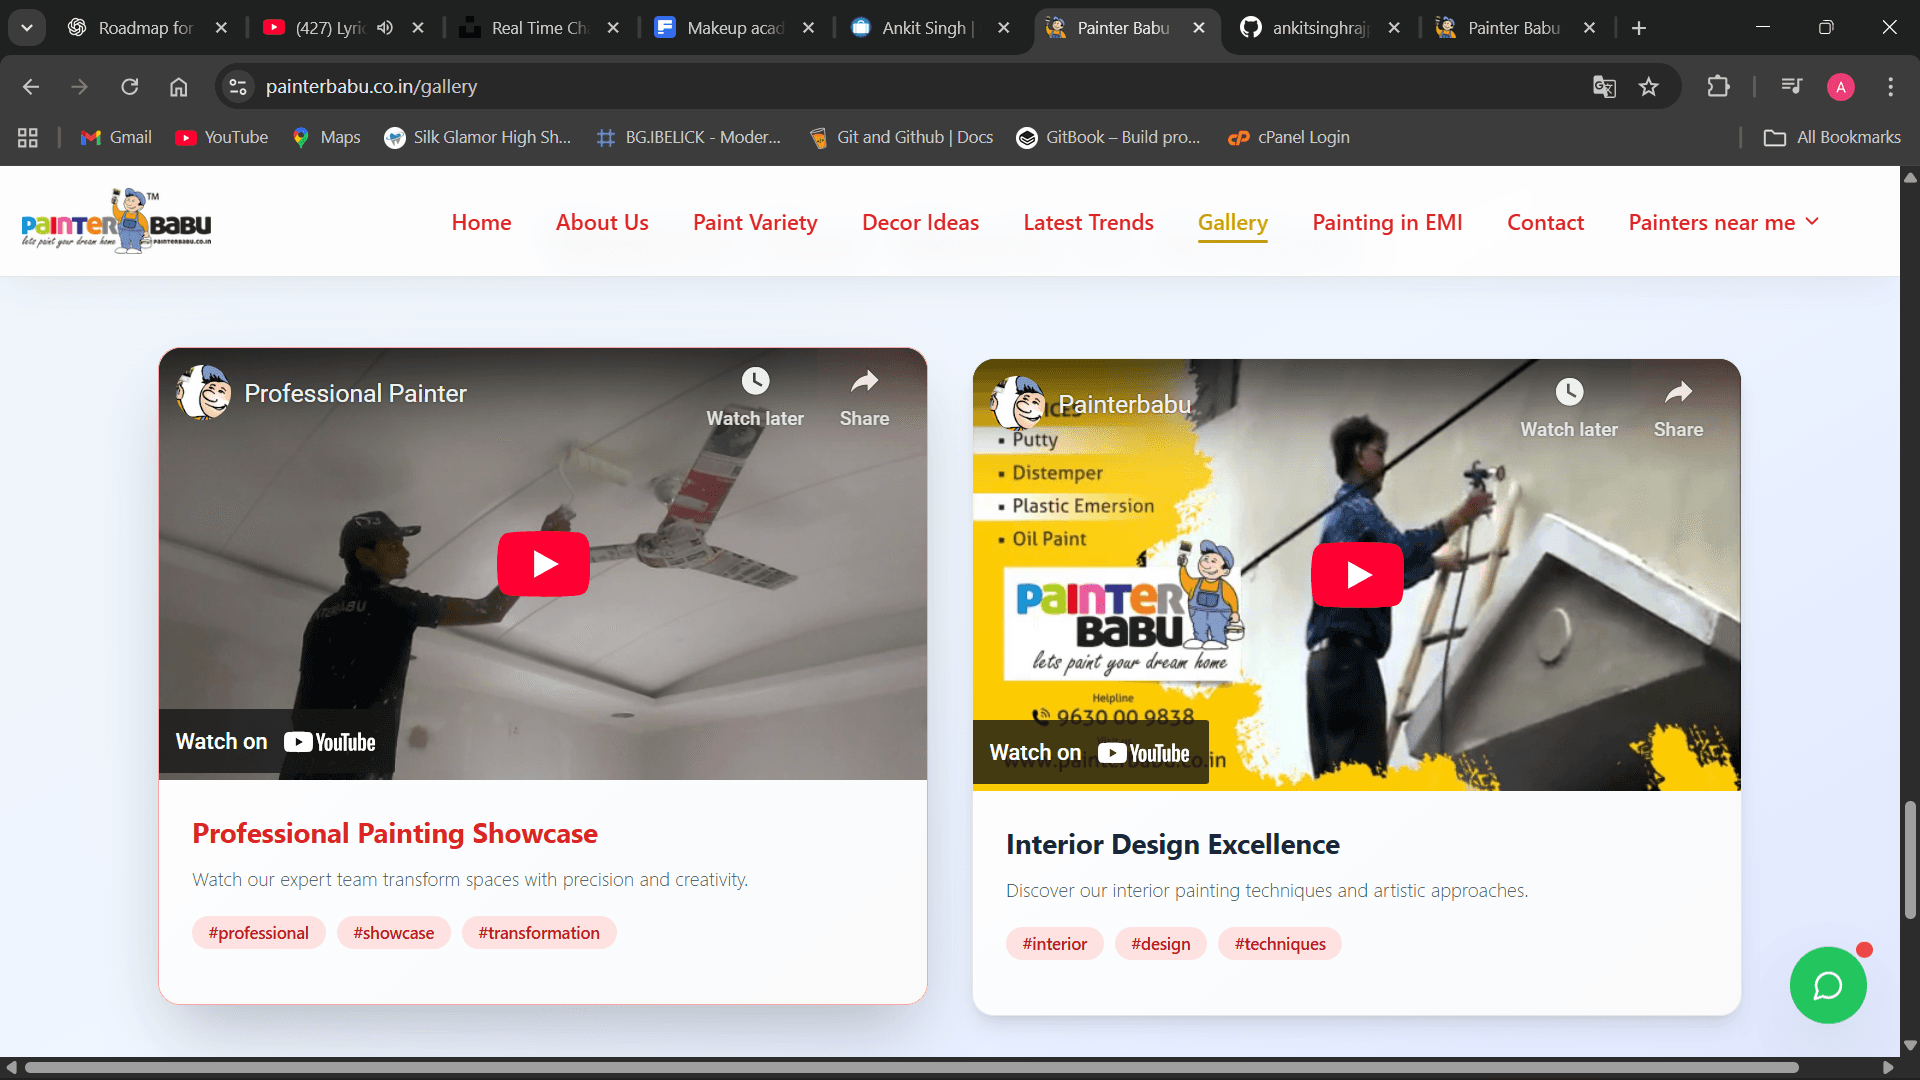Open Watch on YouTube link for Painterbabu video
1920x1080 pixels.
pyautogui.click(x=1090, y=753)
